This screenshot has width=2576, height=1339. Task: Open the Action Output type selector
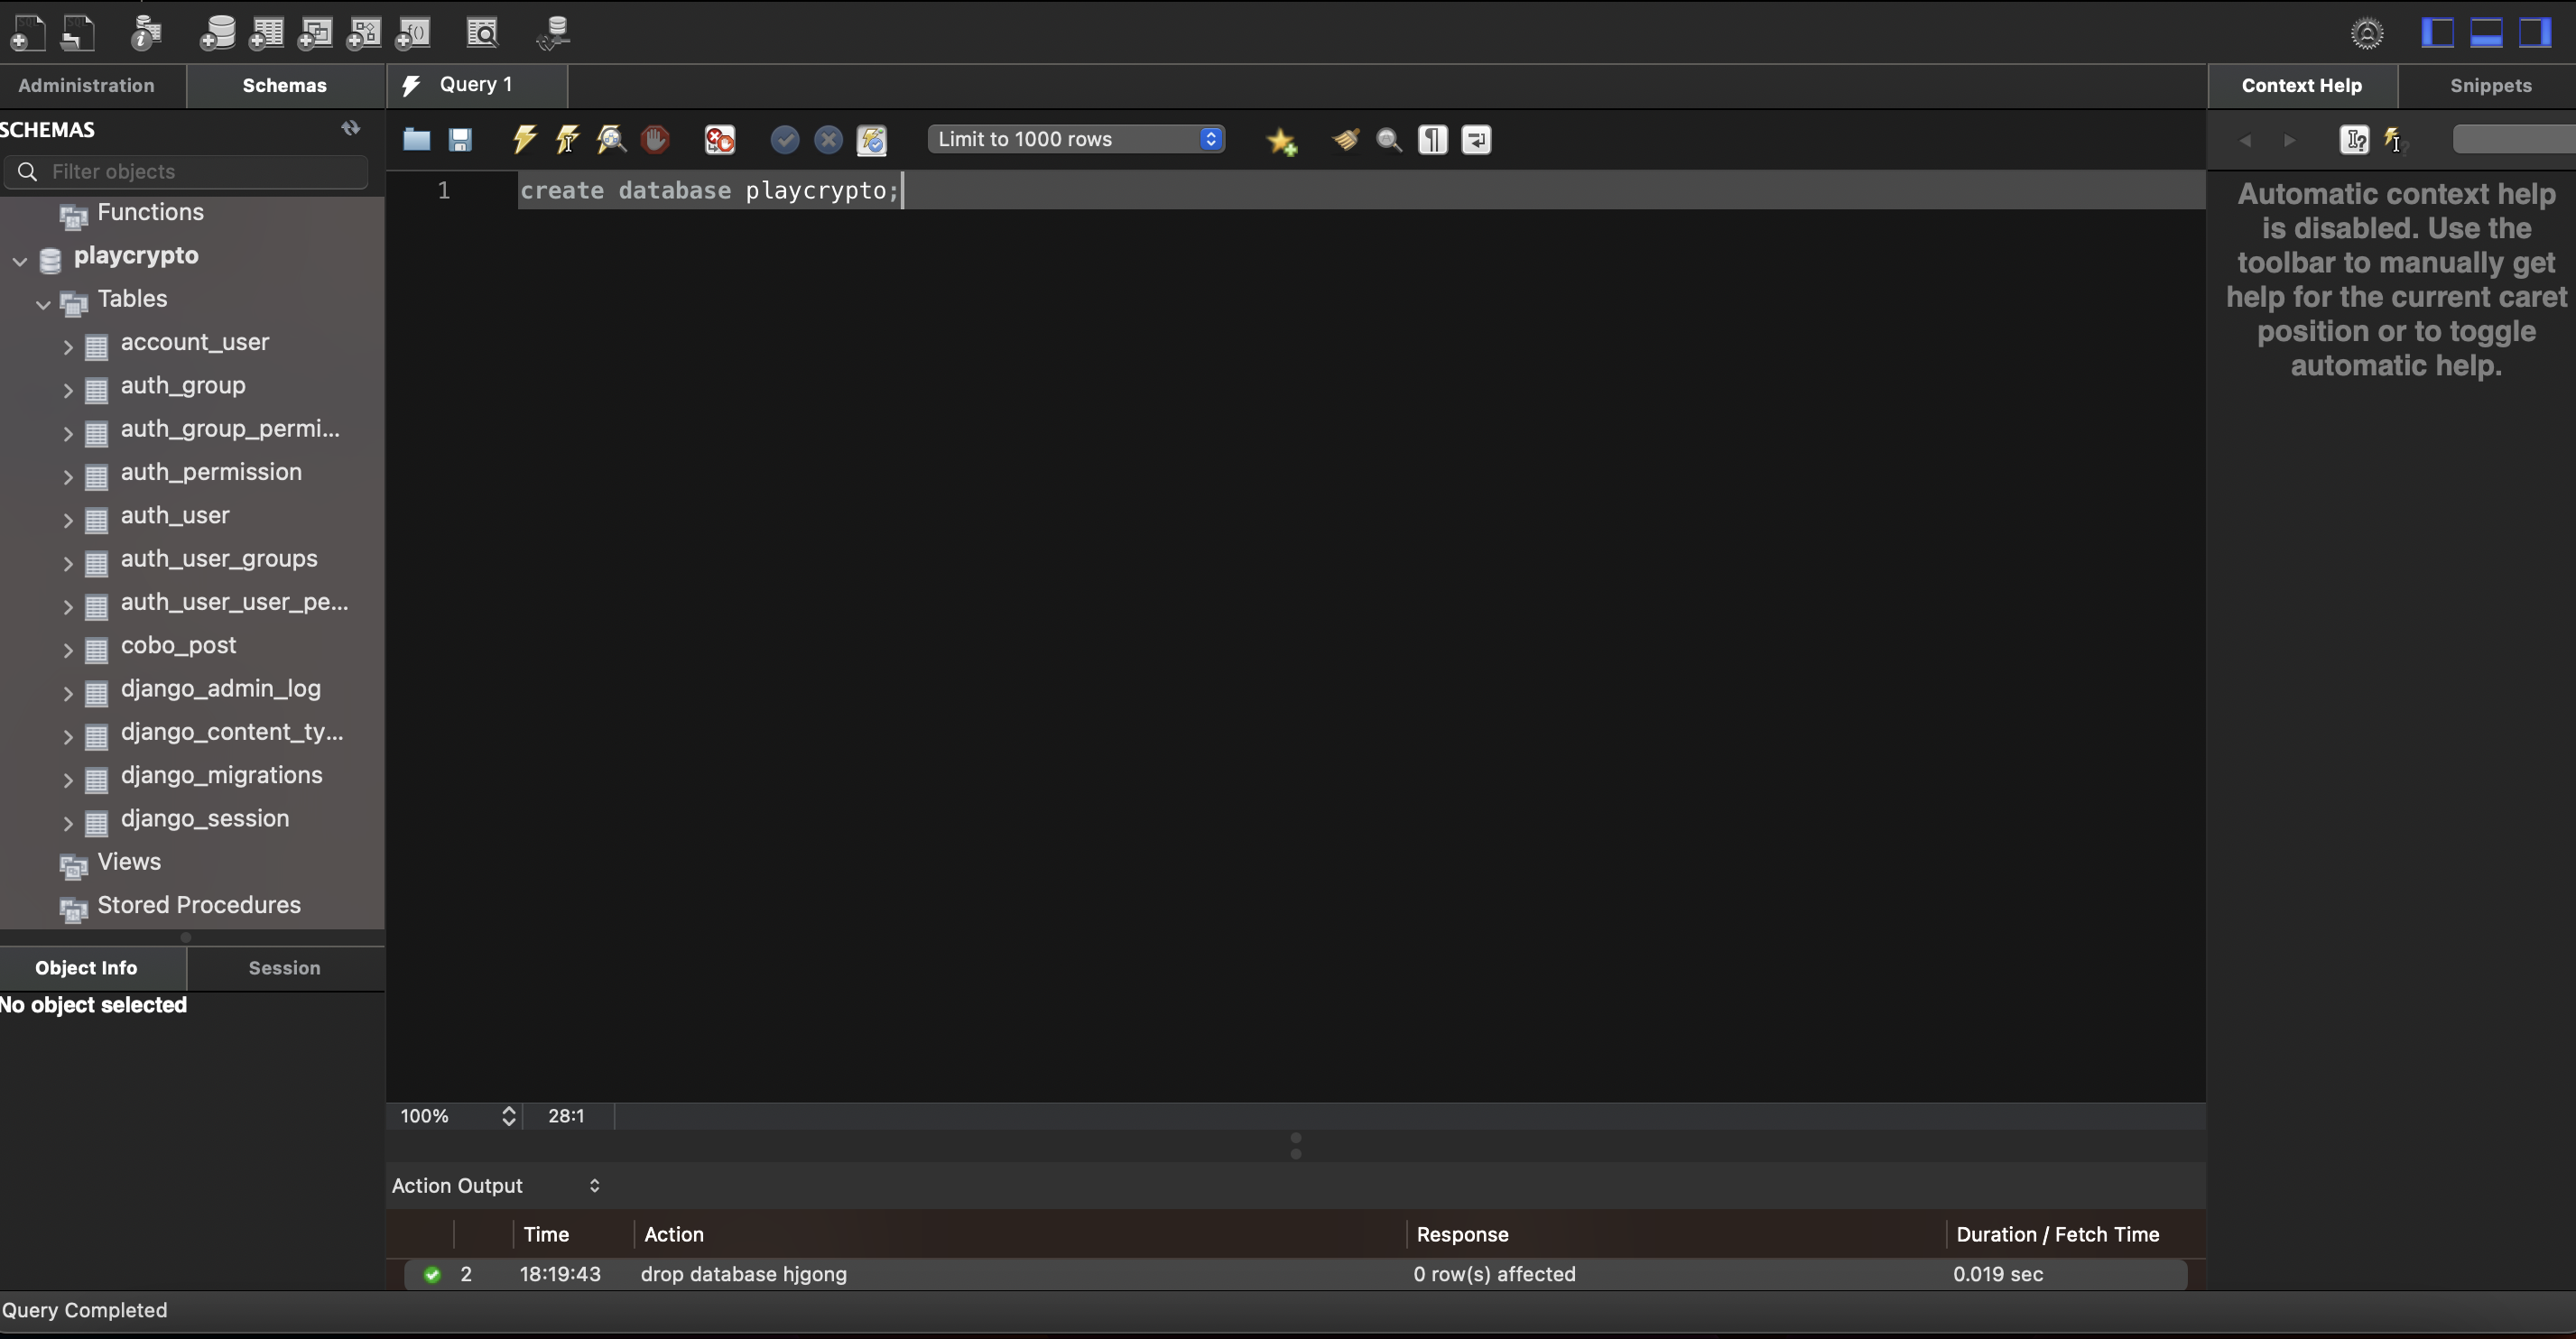click(x=496, y=1185)
